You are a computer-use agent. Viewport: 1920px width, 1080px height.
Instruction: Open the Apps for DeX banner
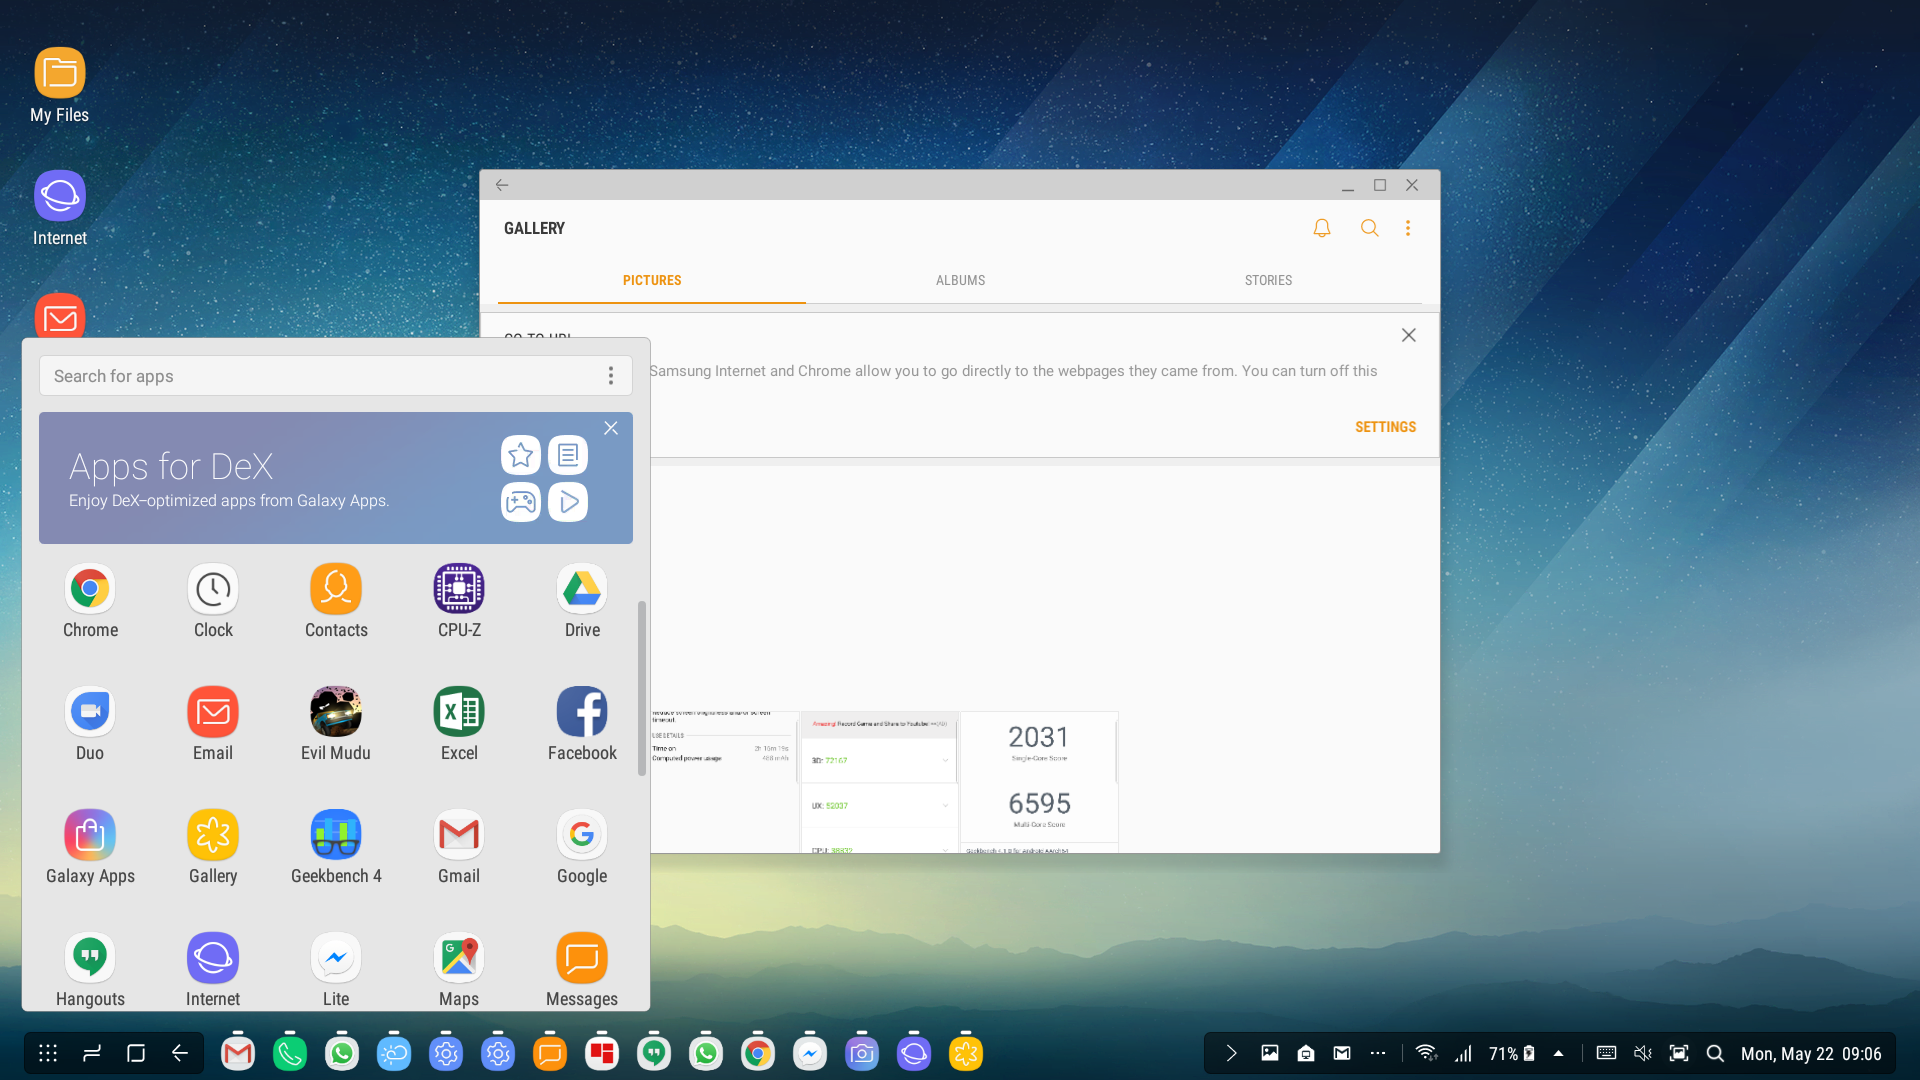click(x=336, y=478)
